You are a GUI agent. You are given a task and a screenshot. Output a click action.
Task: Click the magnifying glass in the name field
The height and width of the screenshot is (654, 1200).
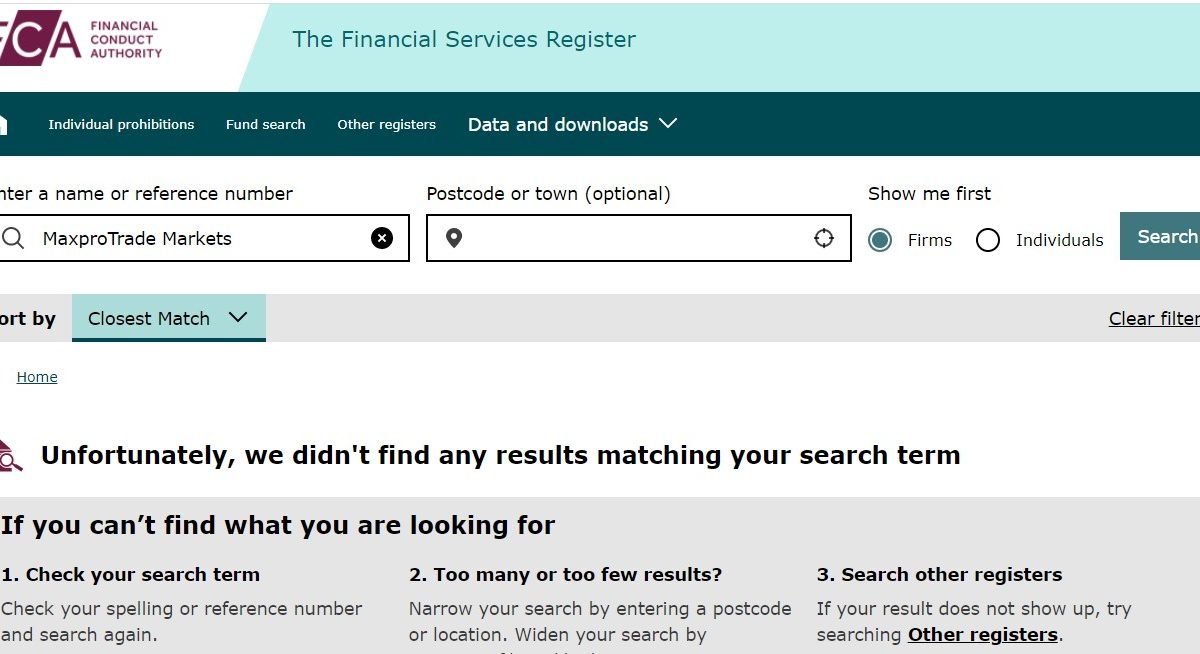pyautogui.click(x=13, y=238)
